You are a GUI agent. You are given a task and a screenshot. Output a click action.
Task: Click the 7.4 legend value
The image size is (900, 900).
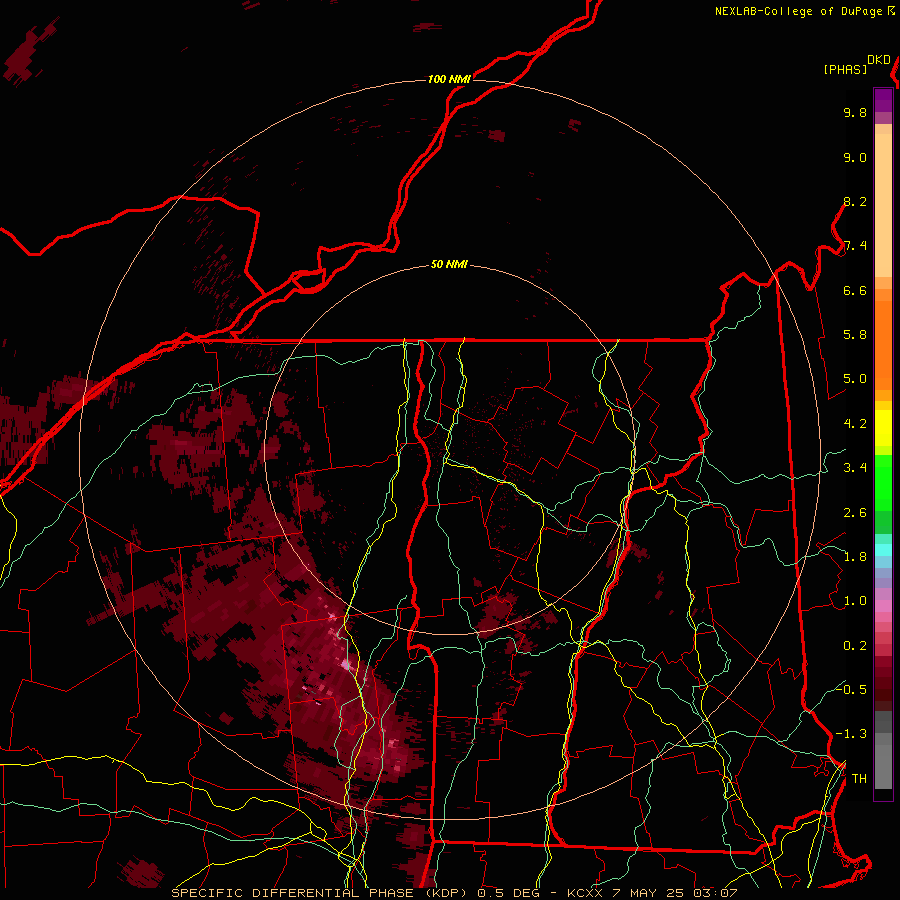[855, 246]
